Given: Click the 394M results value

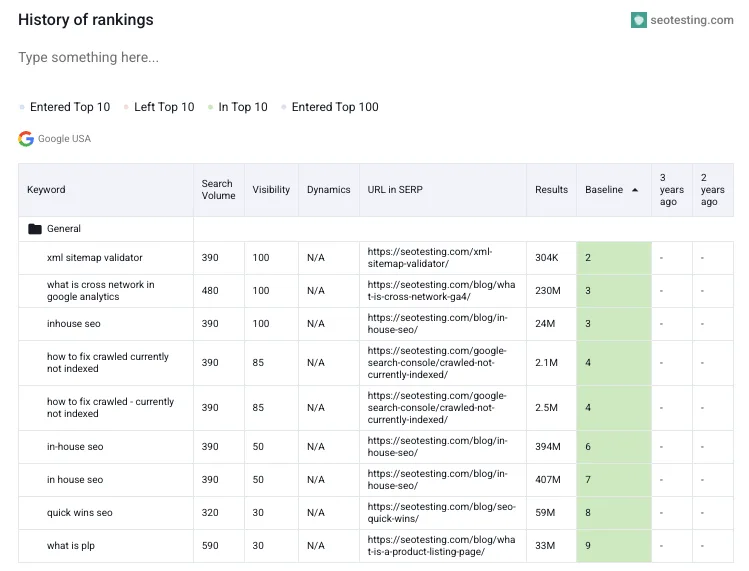Looking at the screenshot, I should pyautogui.click(x=547, y=447).
